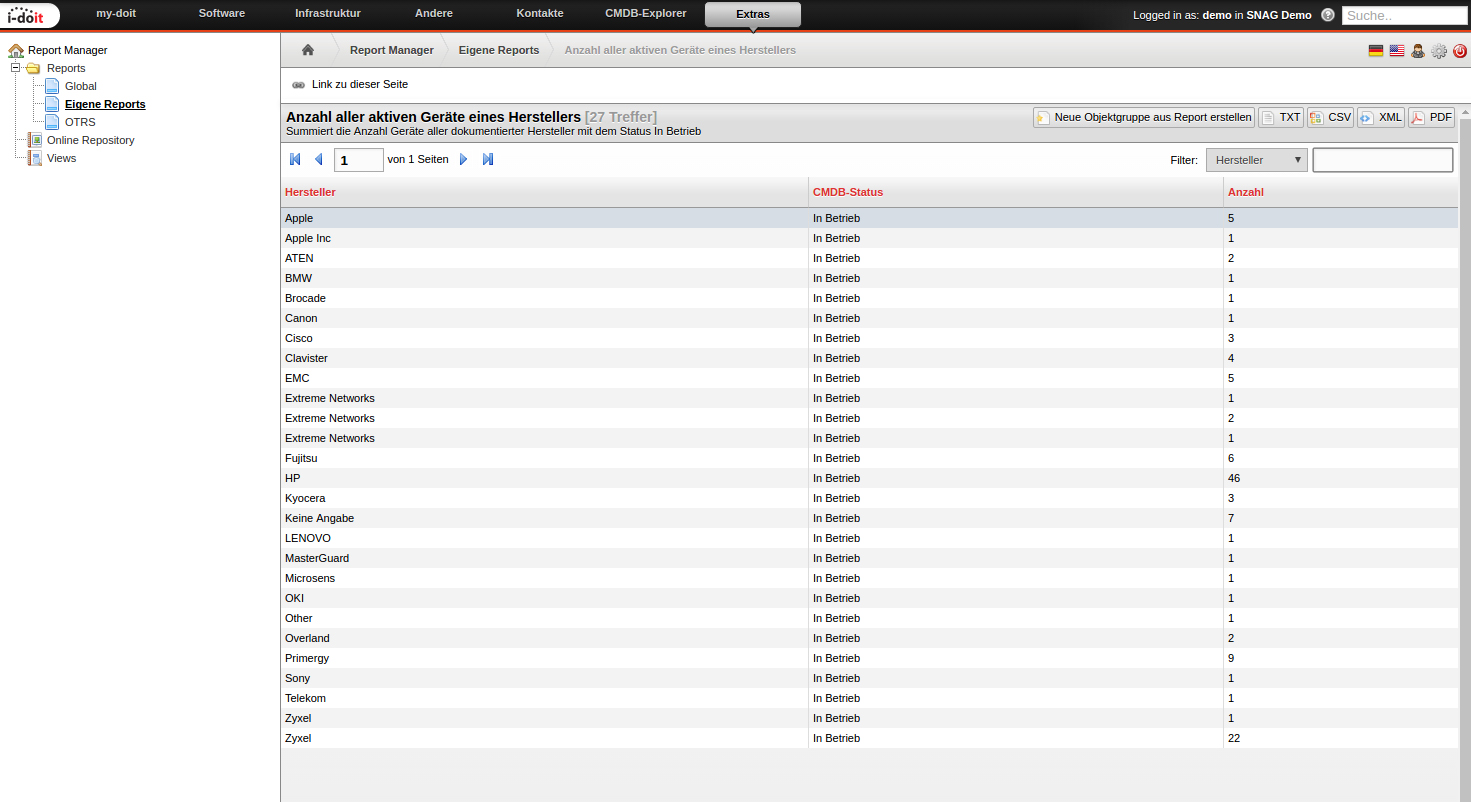Select the Extras tab
Viewport: 1471px width, 802px height.
pos(753,14)
